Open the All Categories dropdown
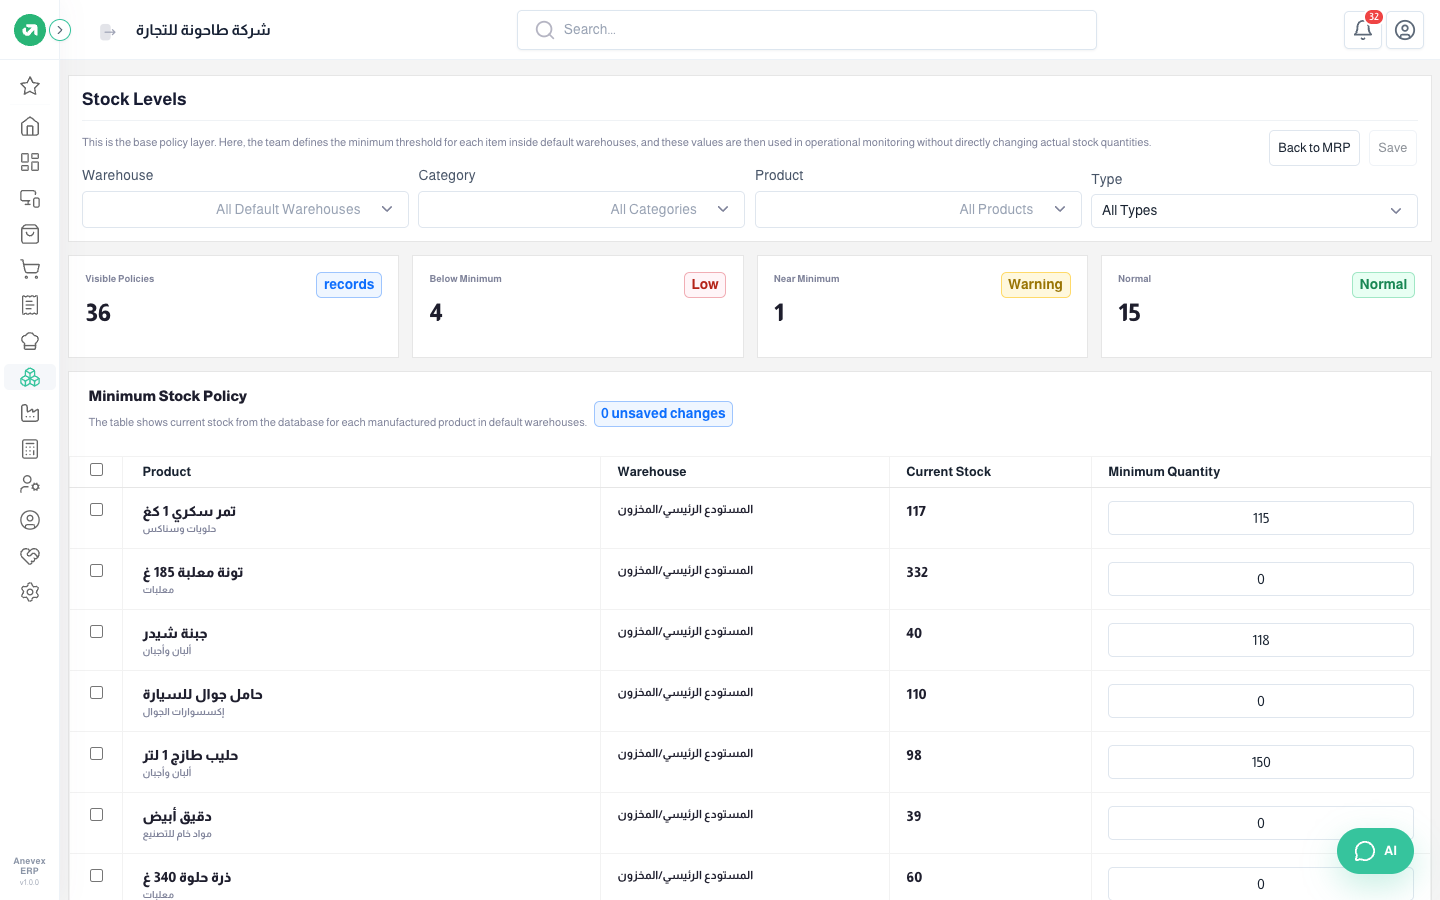 click(581, 209)
